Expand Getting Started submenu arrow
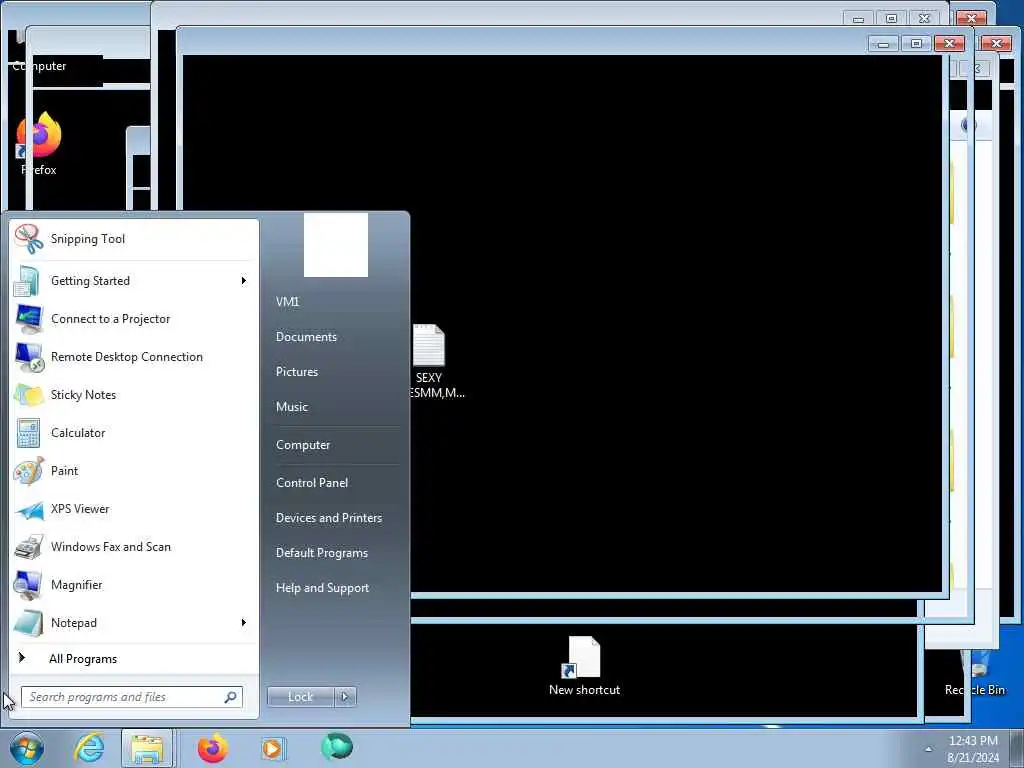The height and width of the screenshot is (768, 1024). pos(244,281)
